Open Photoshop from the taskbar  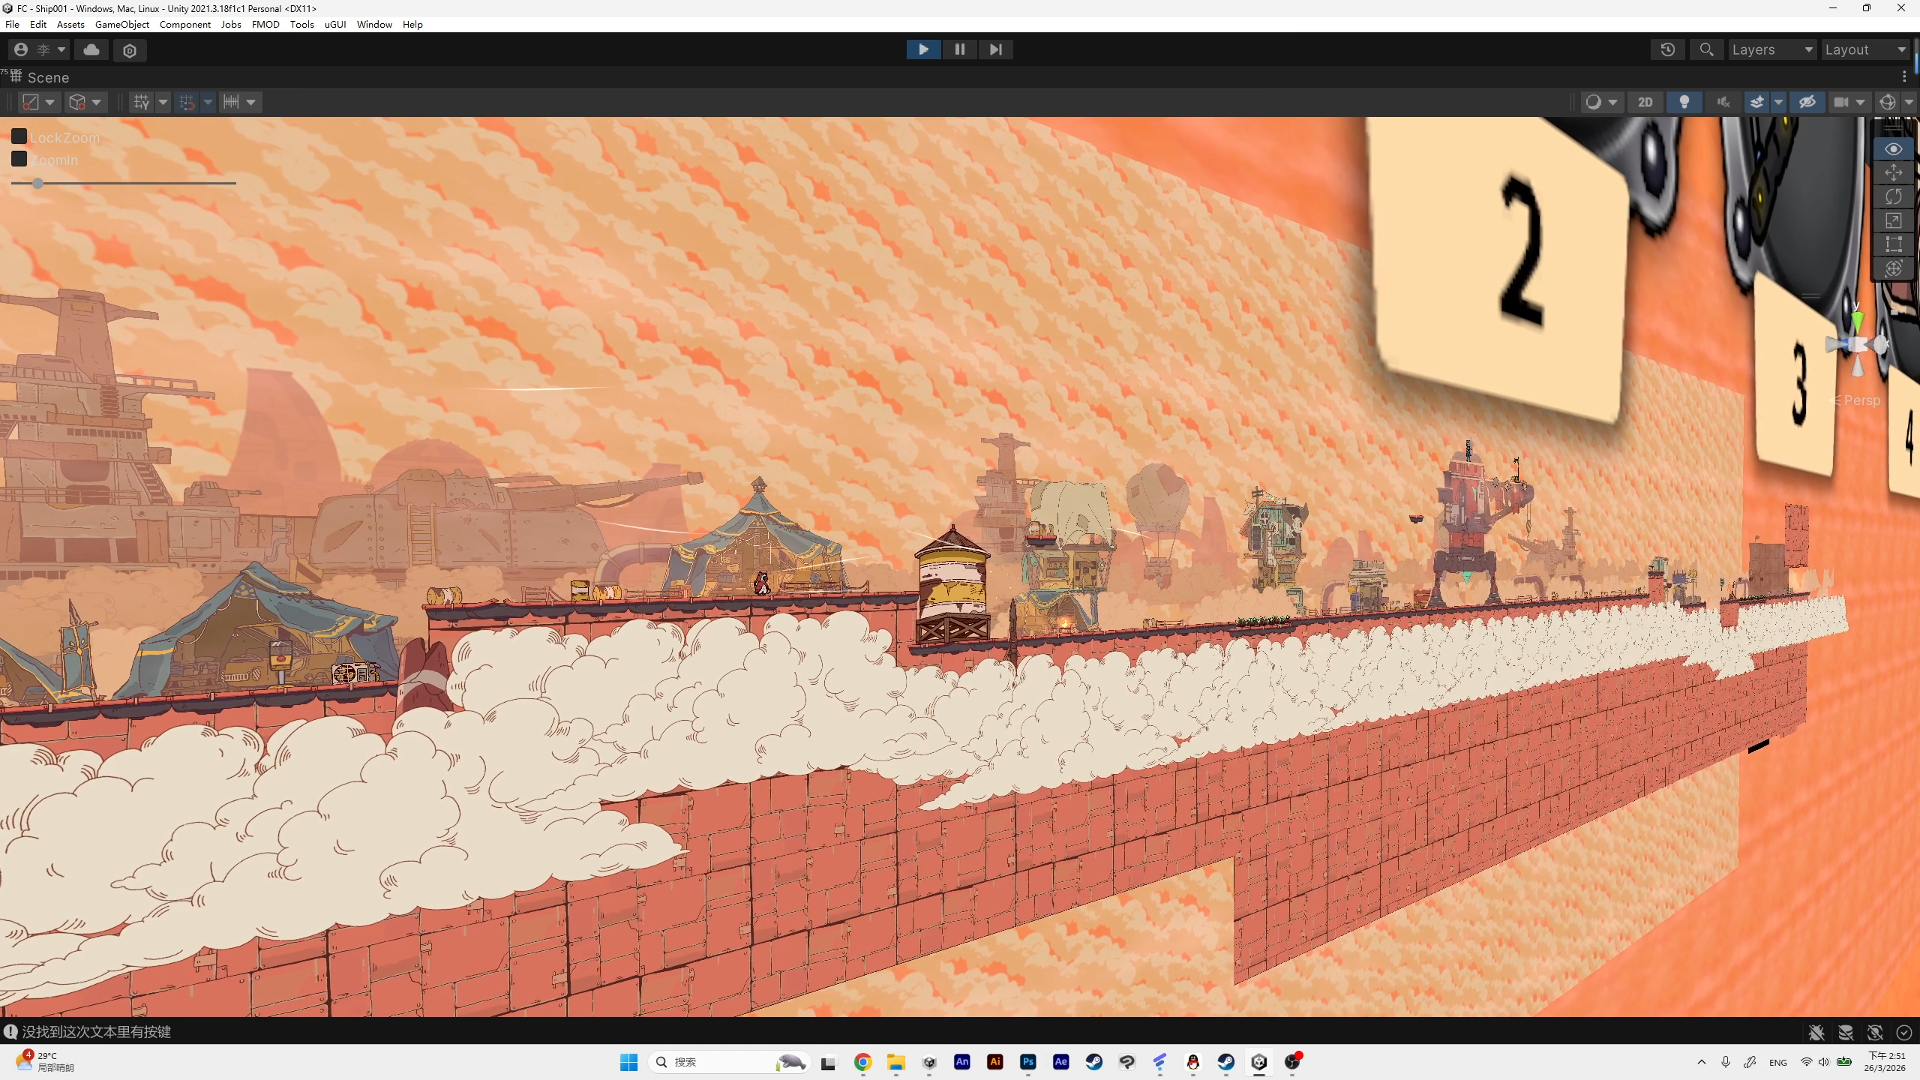coord(1028,1062)
